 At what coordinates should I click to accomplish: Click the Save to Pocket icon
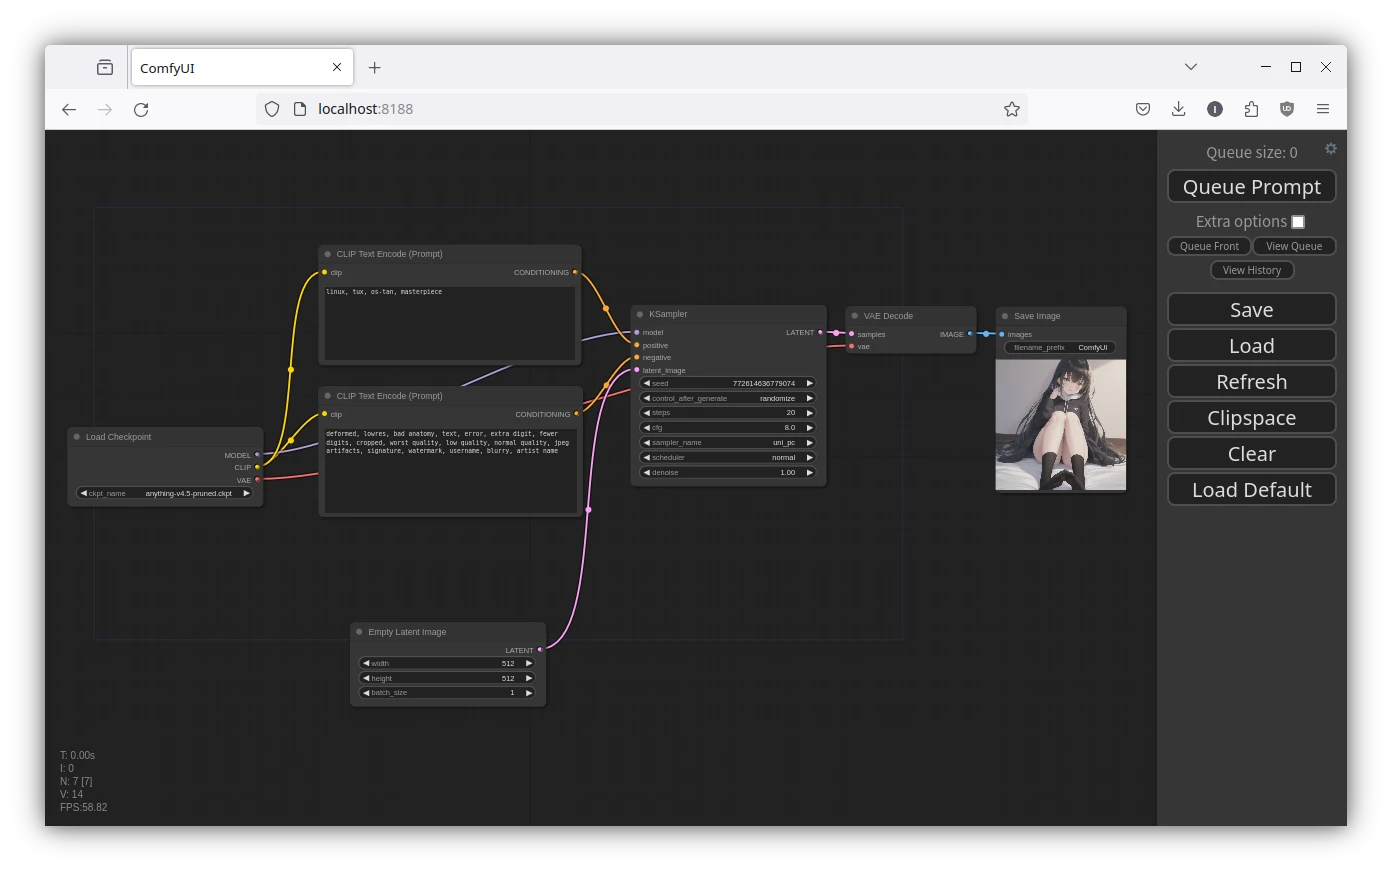click(x=1142, y=109)
